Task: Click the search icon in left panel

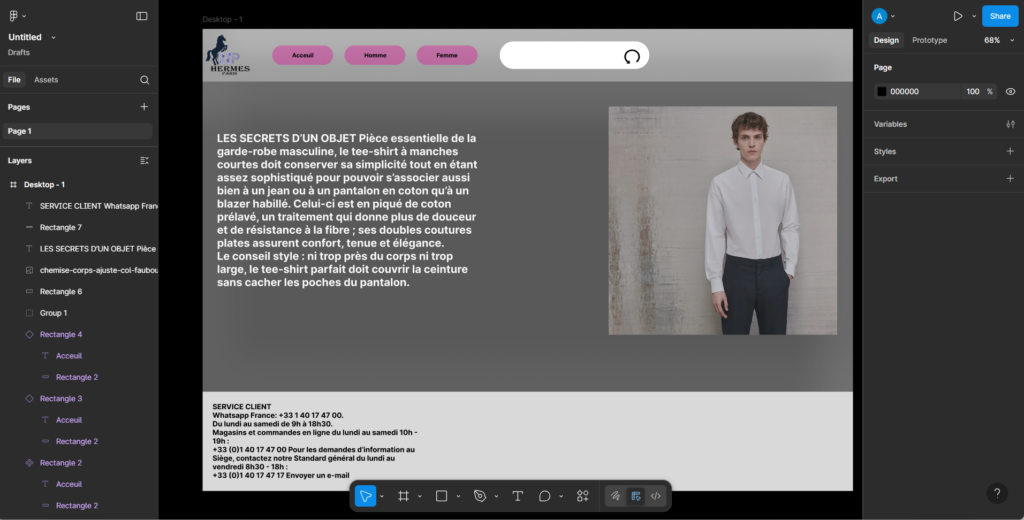Action: tap(144, 80)
